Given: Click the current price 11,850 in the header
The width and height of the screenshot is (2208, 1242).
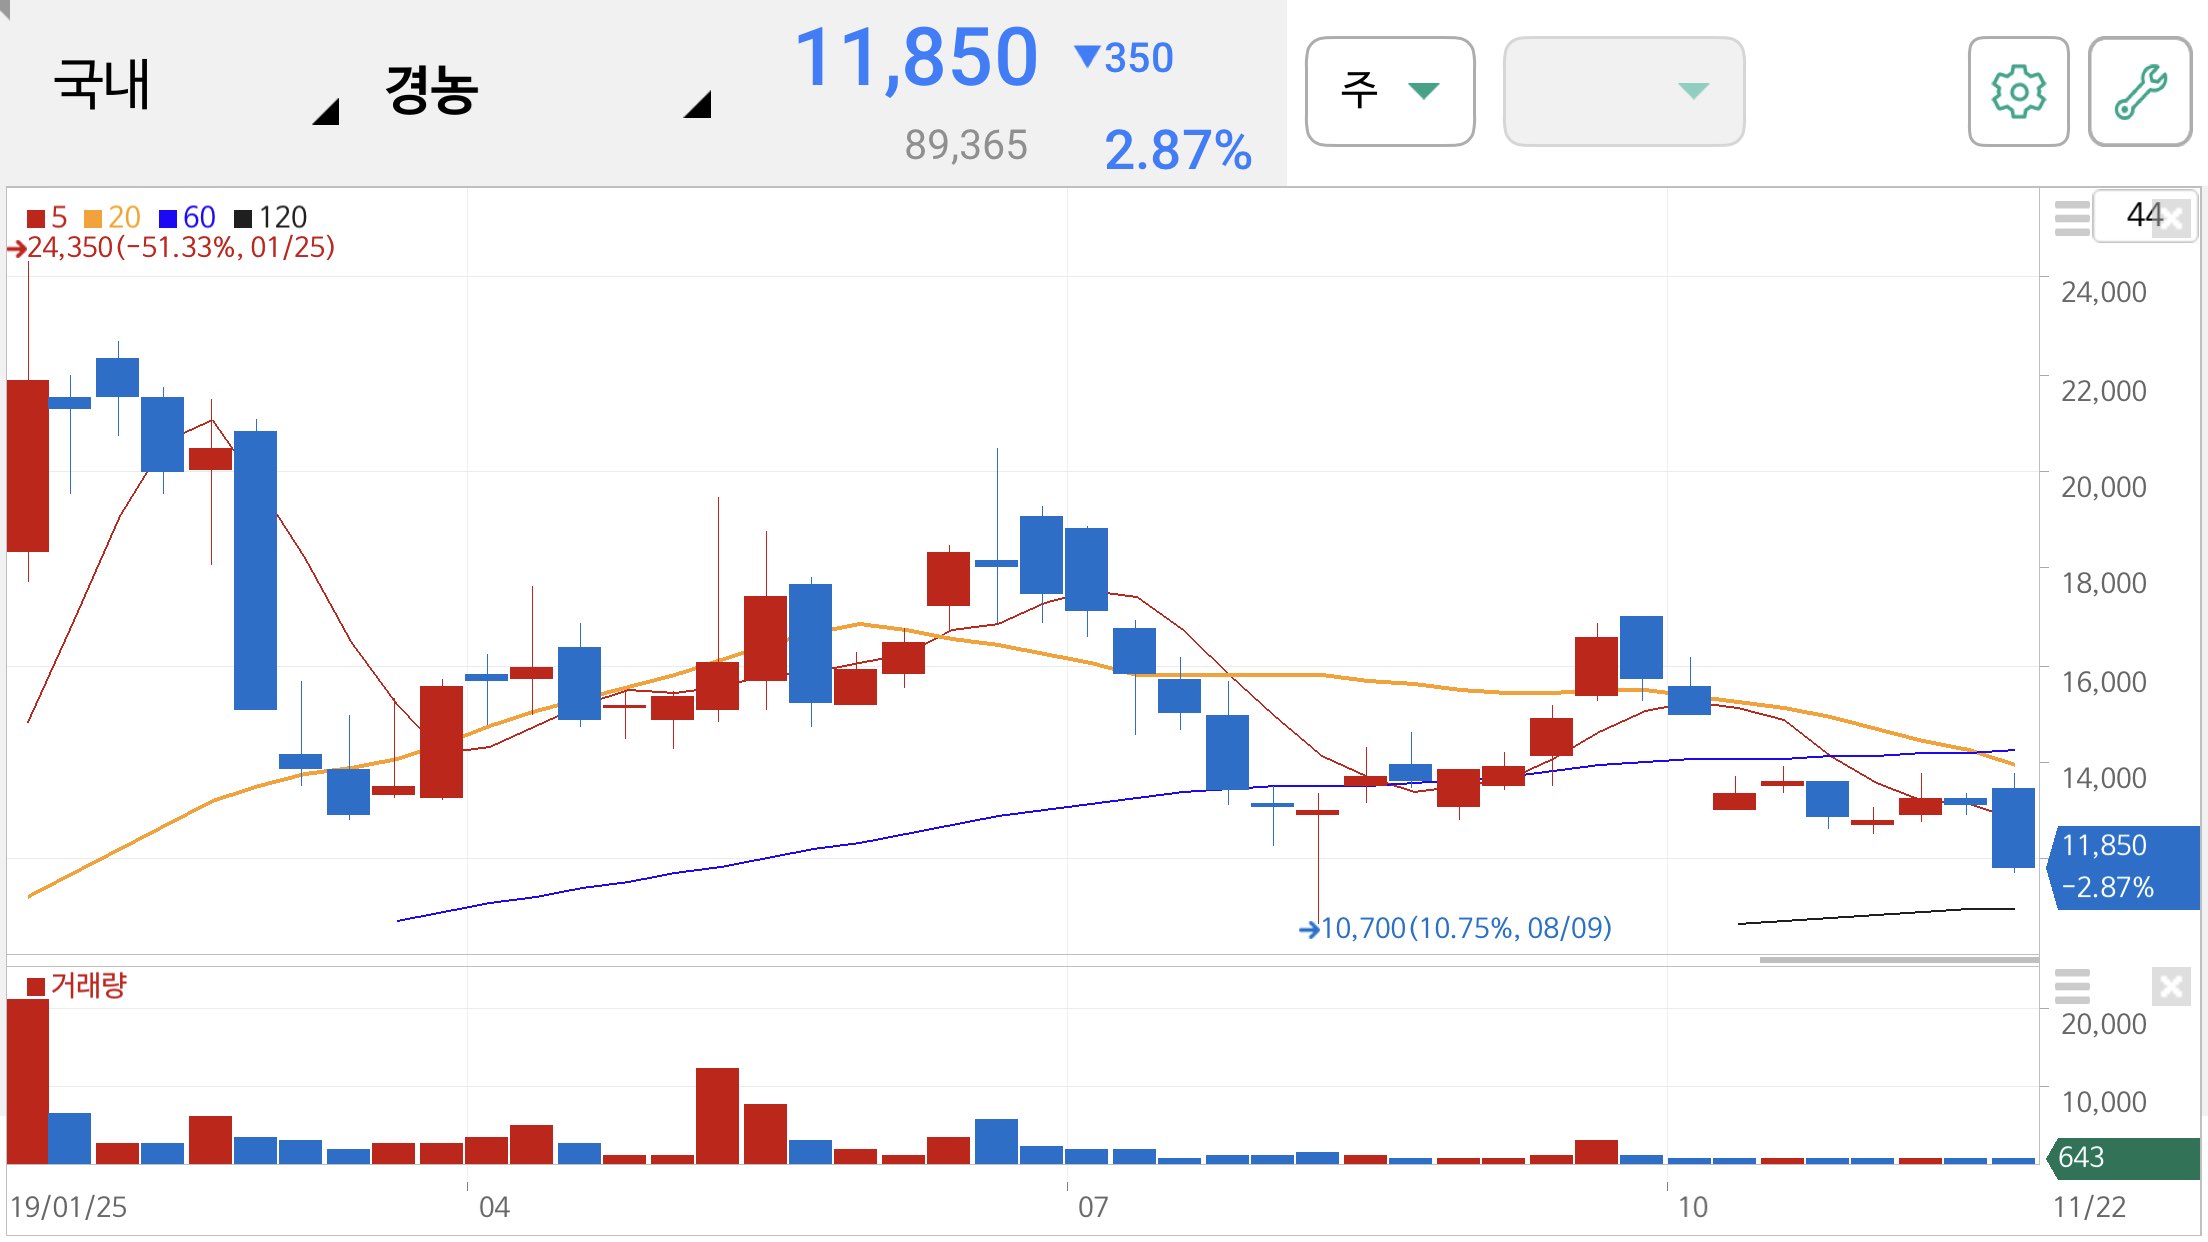Looking at the screenshot, I should tap(916, 58).
